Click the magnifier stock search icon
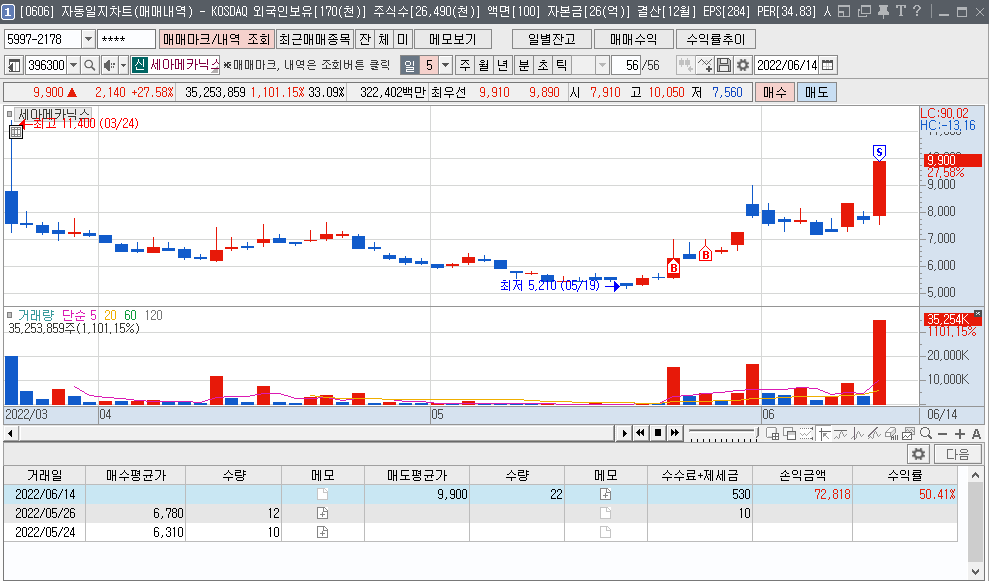Viewport: 989px width, 581px height. tap(90, 65)
